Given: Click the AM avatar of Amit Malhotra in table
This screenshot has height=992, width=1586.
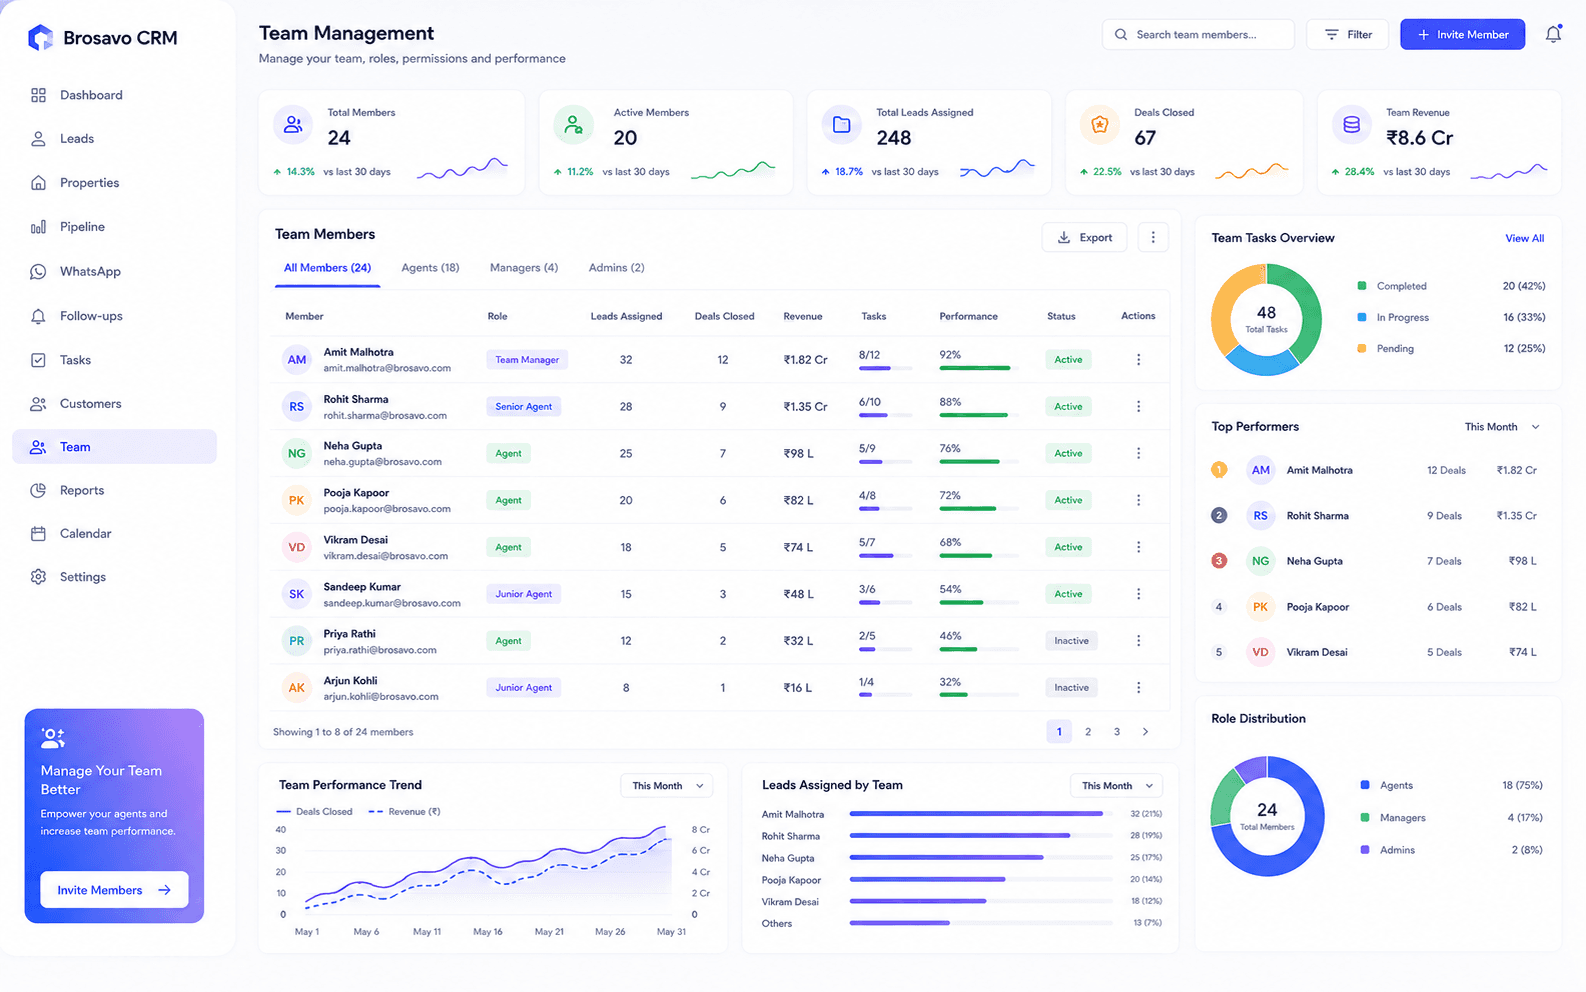Looking at the screenshot, I should coord(297,359).
